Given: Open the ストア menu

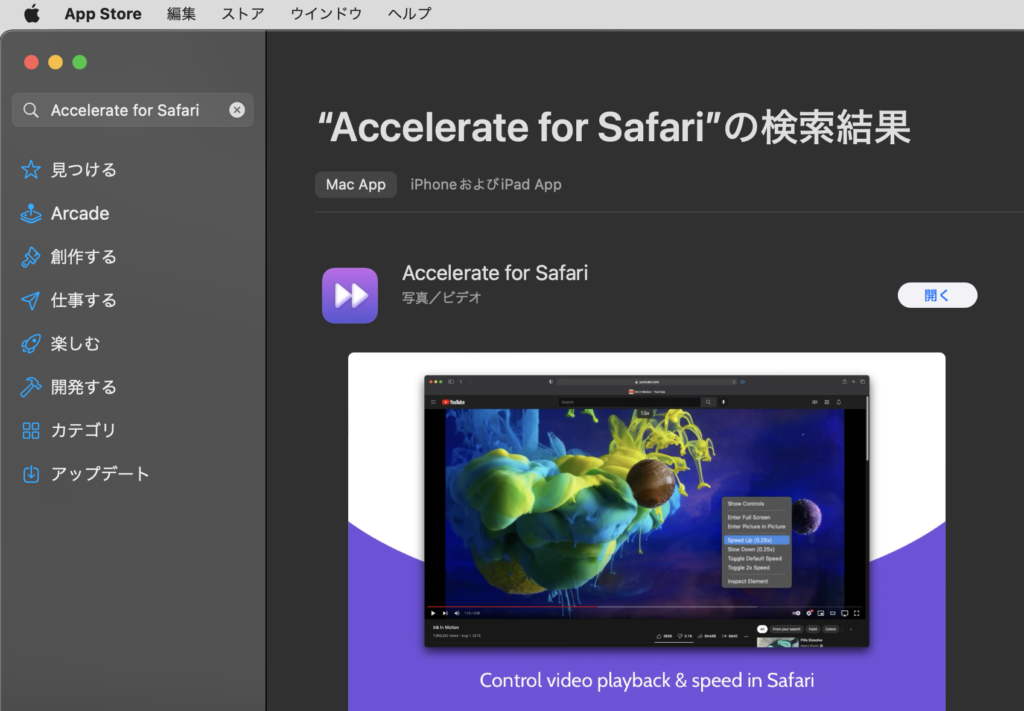Looking at the screenshot, I should point(243,13).
